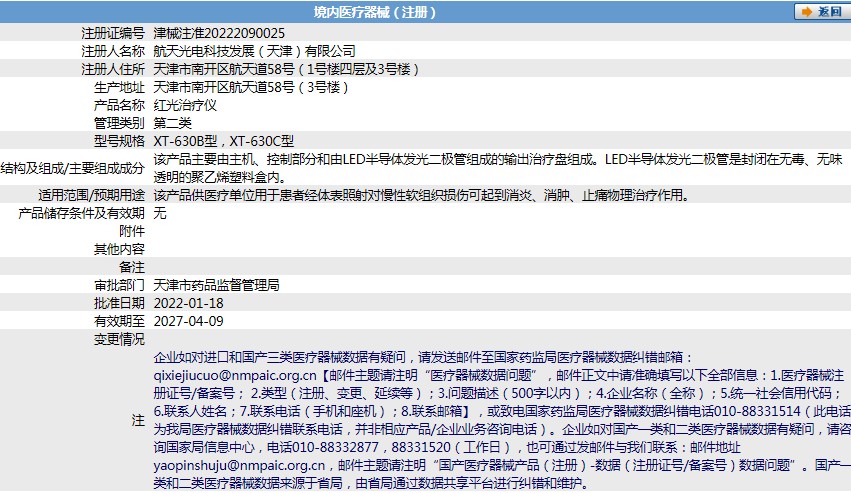Select management category value 第二类

coord(173,123)
